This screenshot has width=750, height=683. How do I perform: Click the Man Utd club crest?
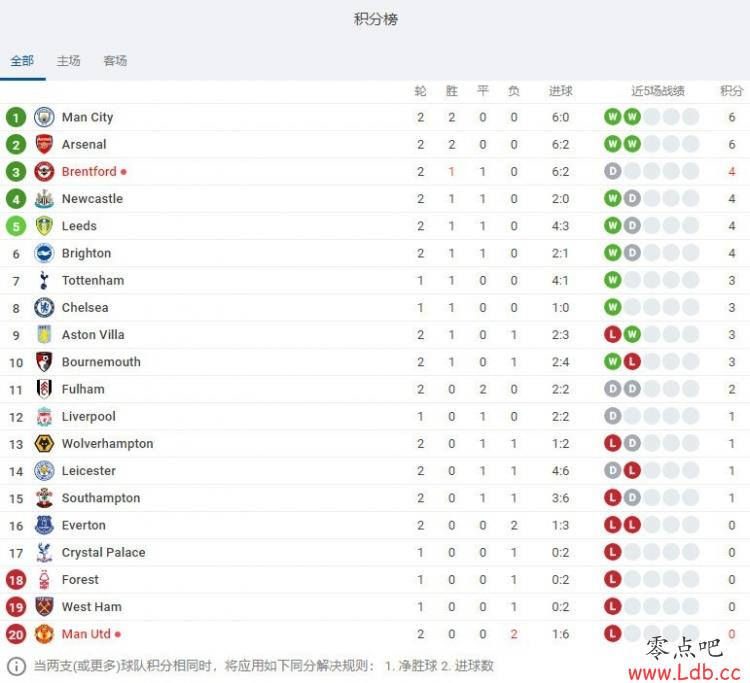(x=44, y=634)
